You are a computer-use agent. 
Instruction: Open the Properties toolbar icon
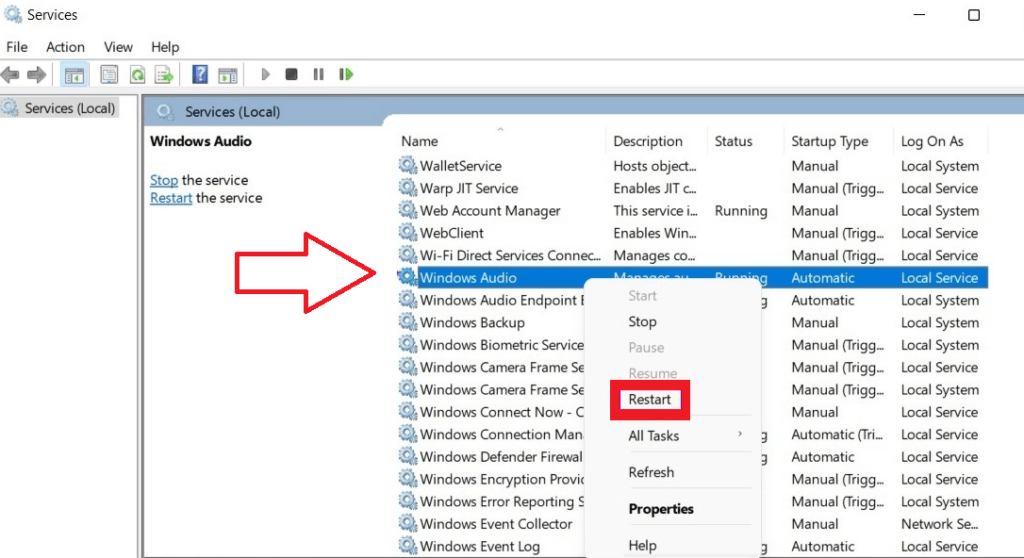point(109,74)
